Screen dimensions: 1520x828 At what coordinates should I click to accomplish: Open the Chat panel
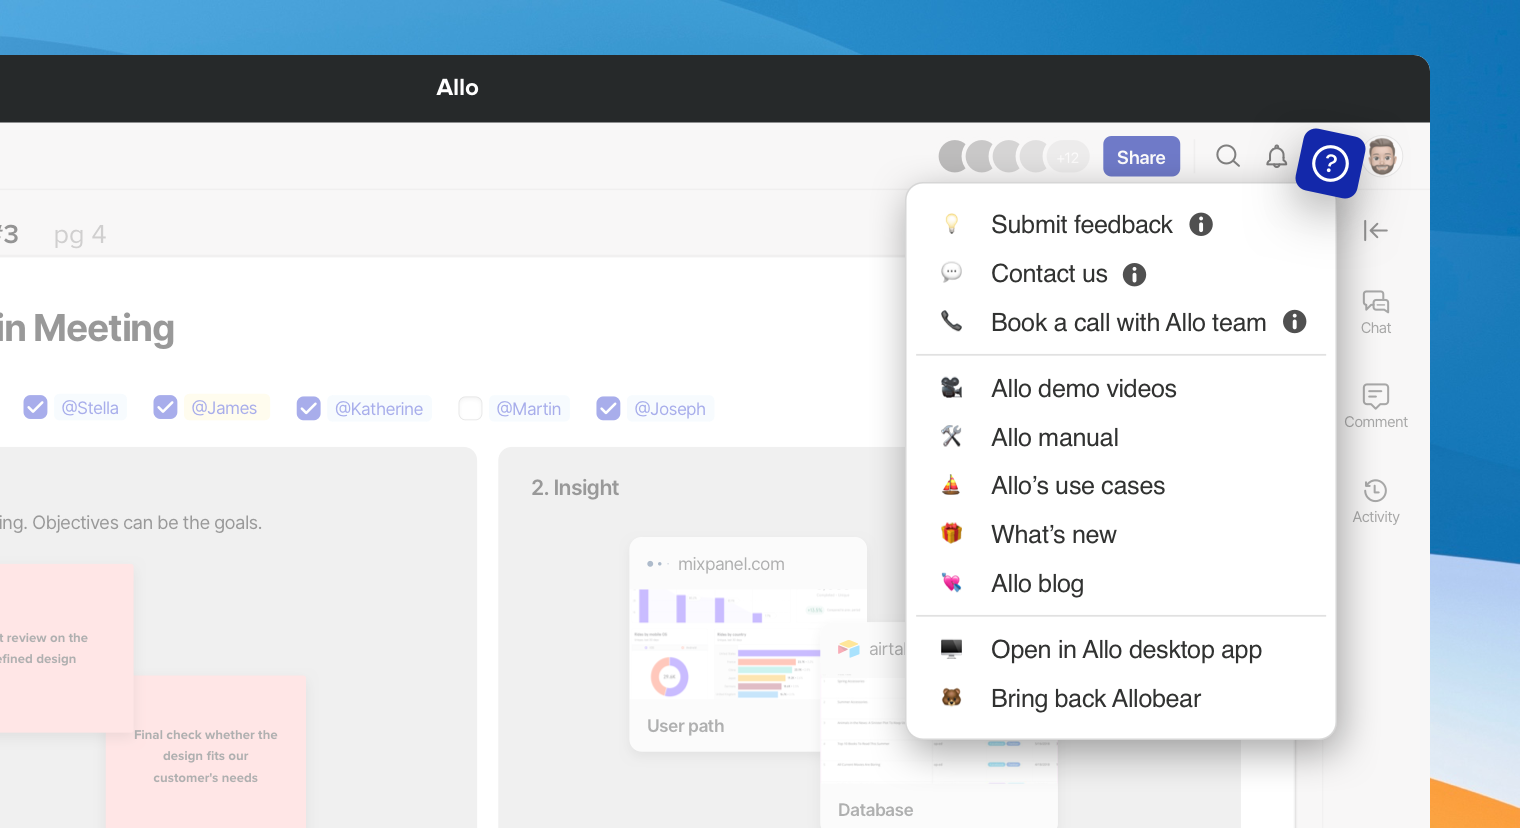coord(1375,311)
